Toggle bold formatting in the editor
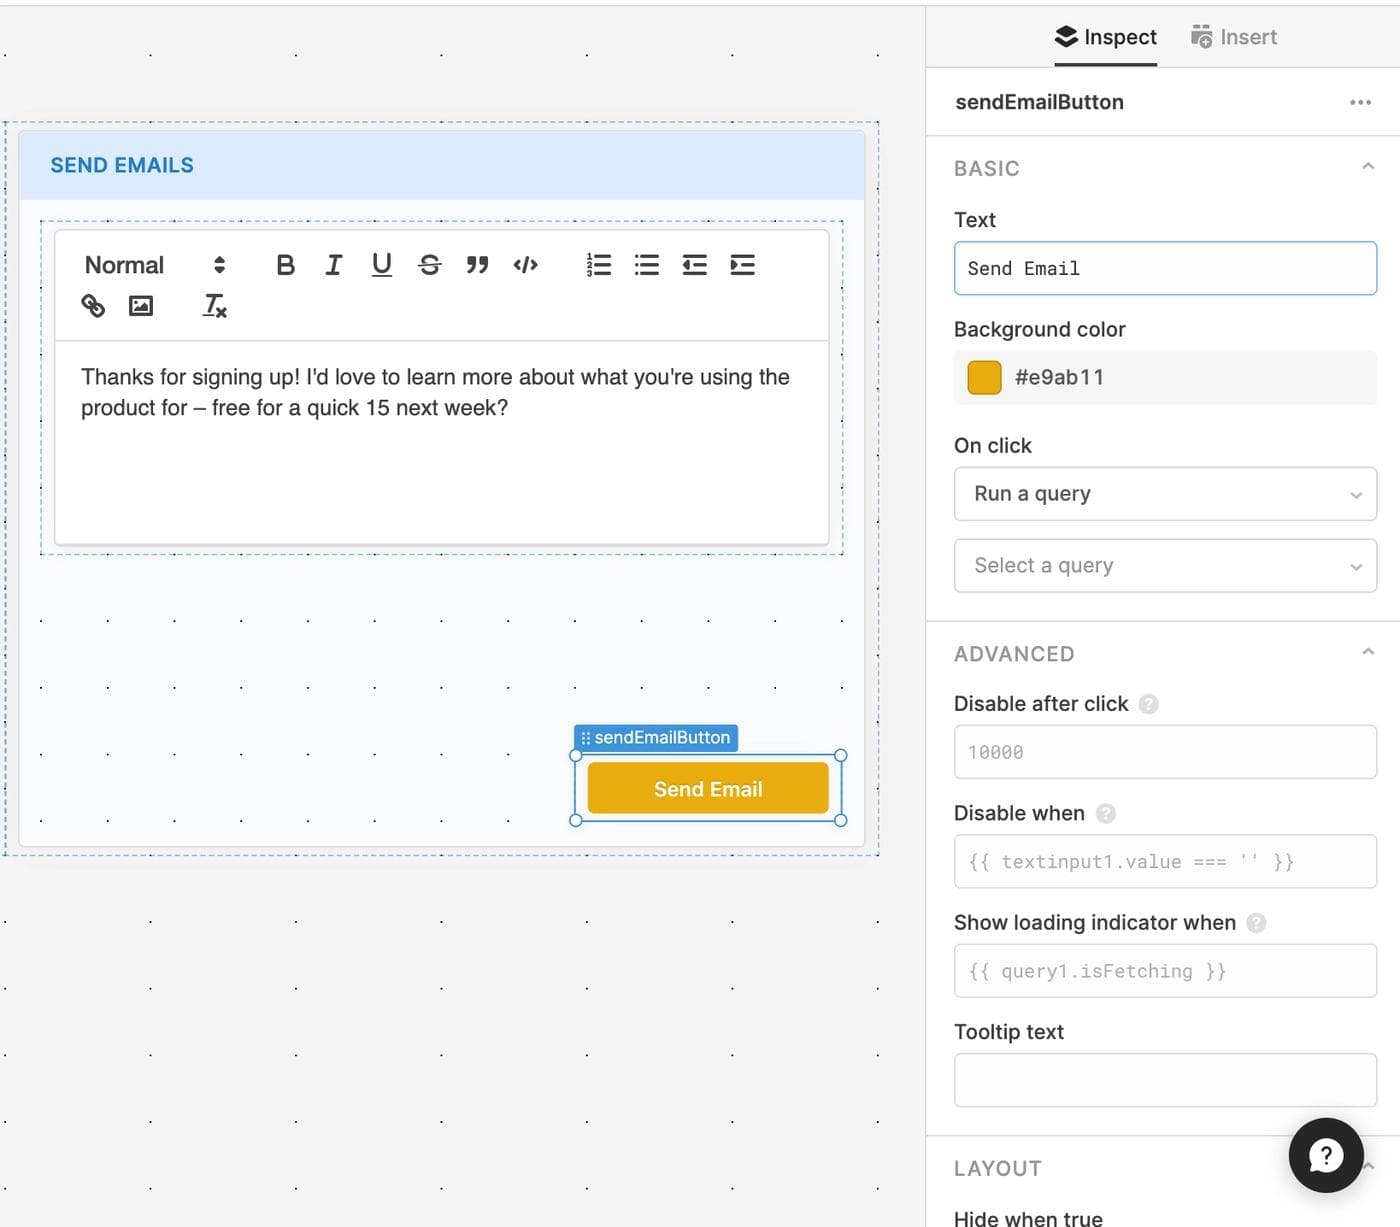 pos(285,265)
